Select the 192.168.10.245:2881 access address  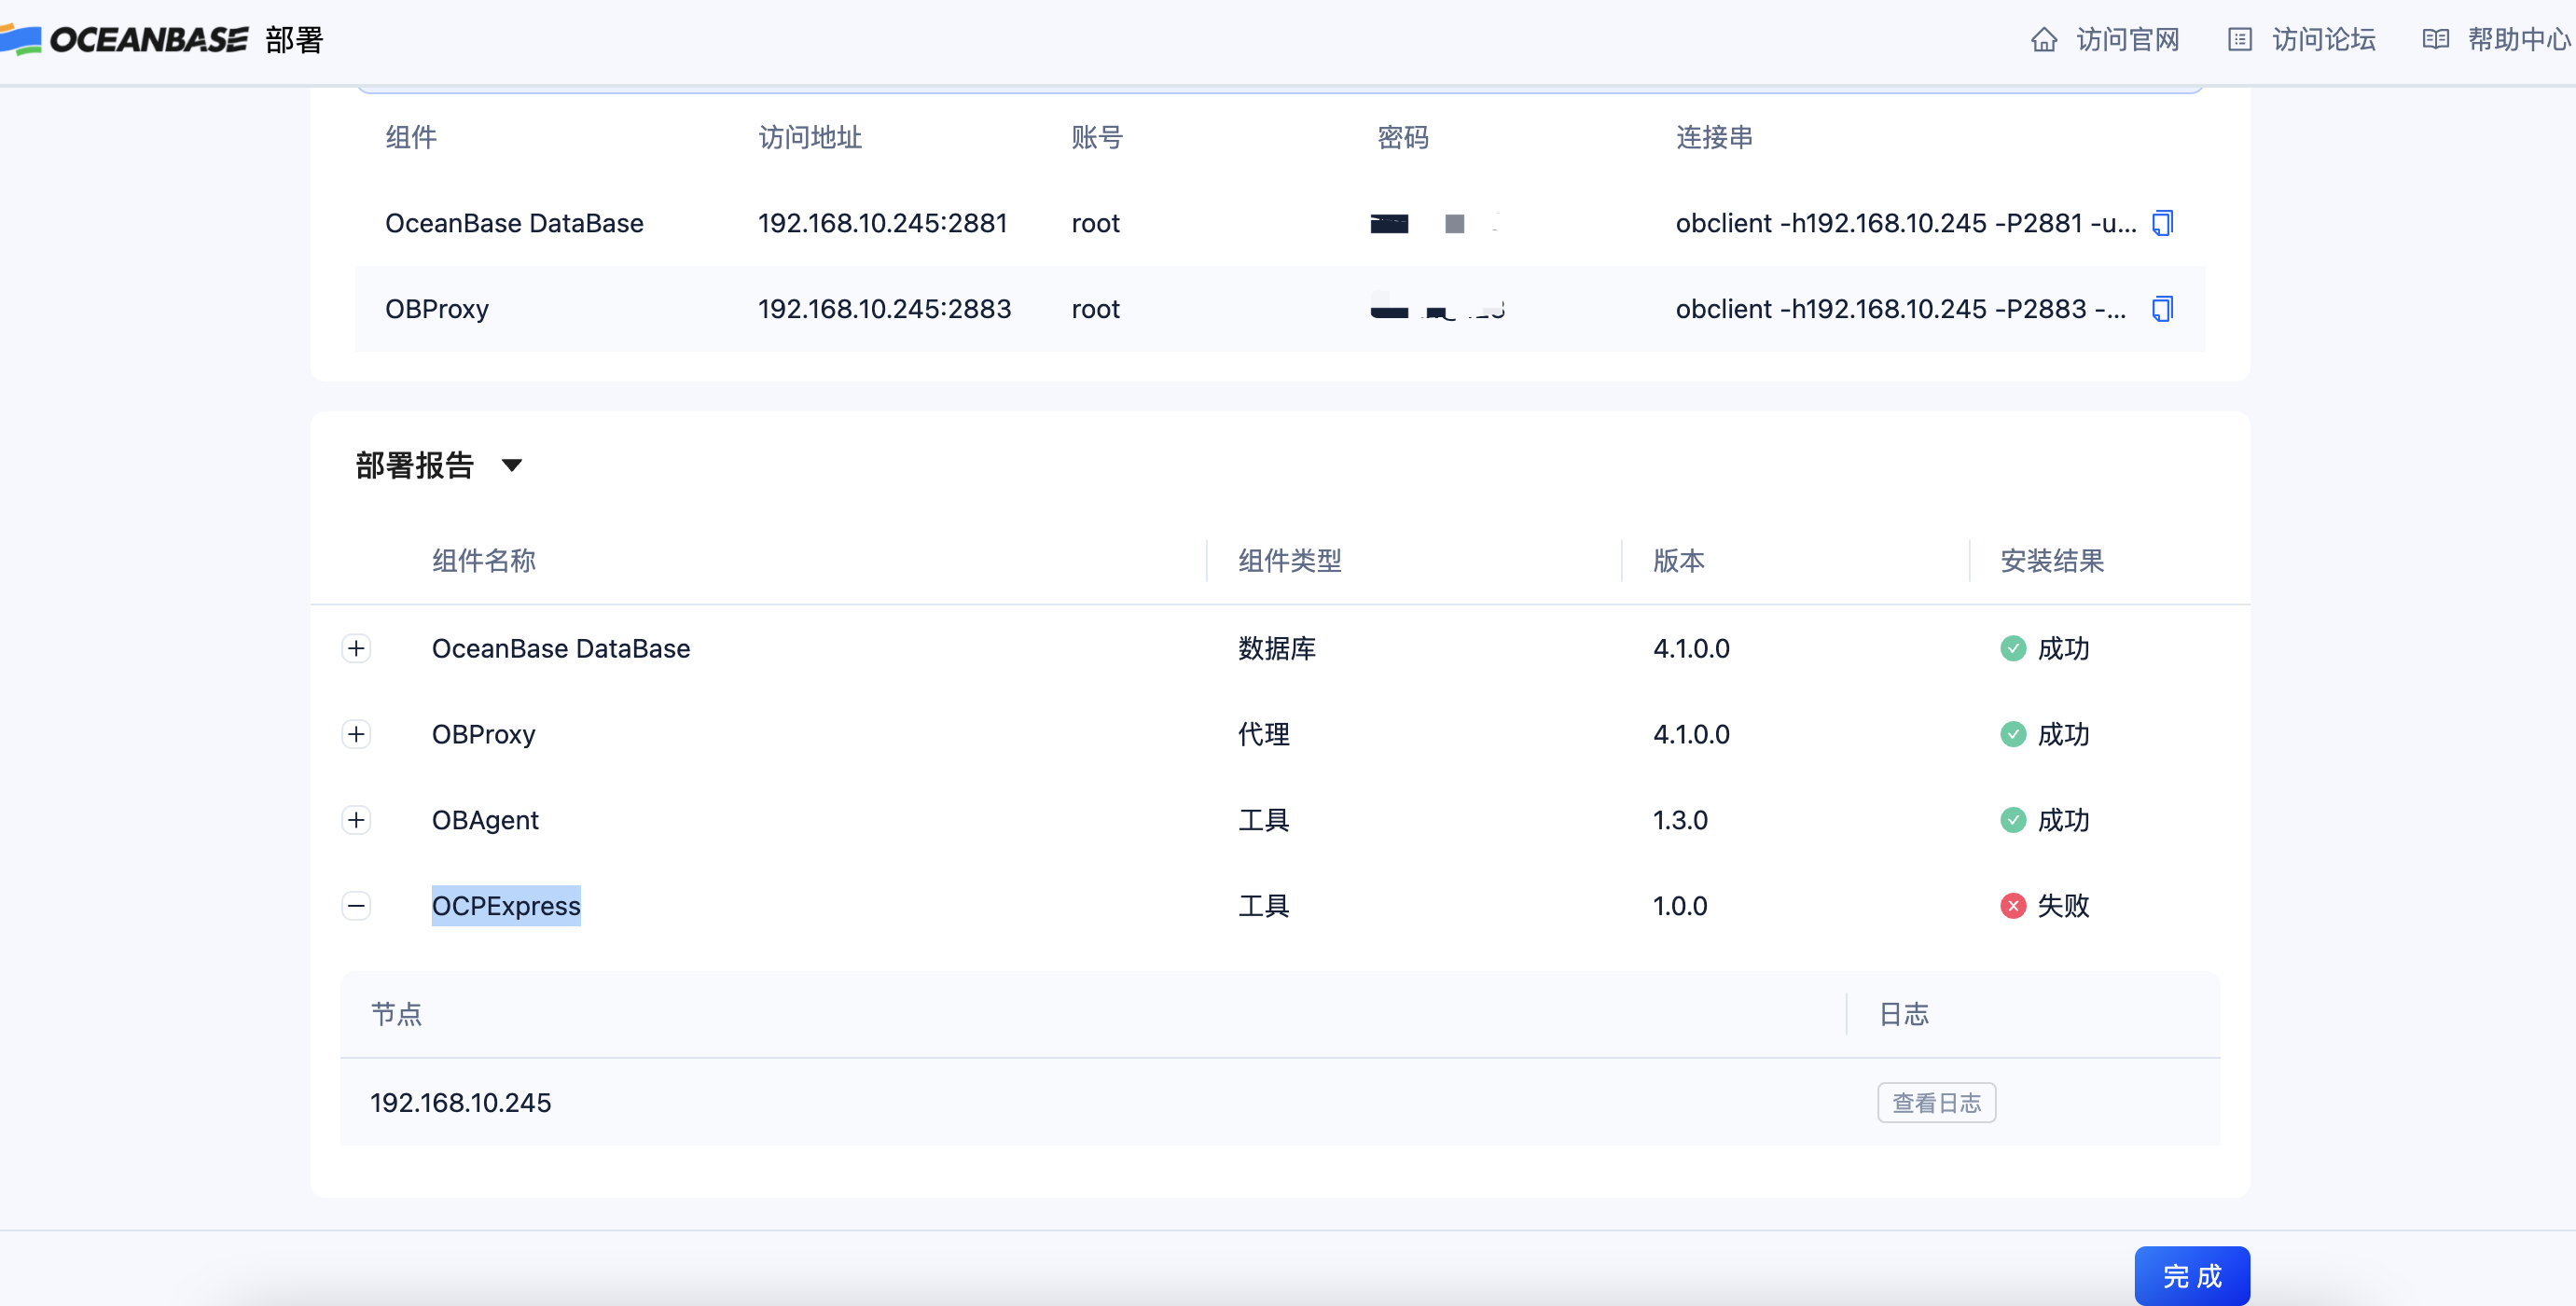882,223
